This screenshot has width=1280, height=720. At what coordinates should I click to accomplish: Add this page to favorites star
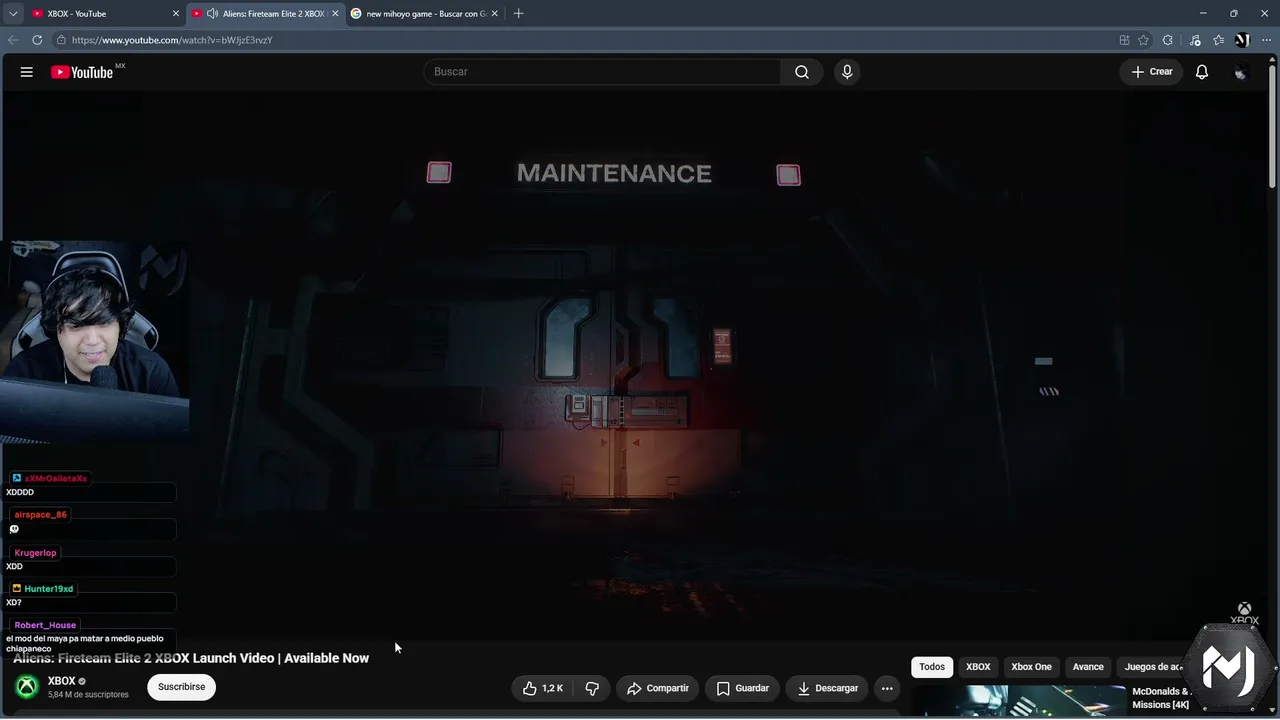coord(1144,40)
